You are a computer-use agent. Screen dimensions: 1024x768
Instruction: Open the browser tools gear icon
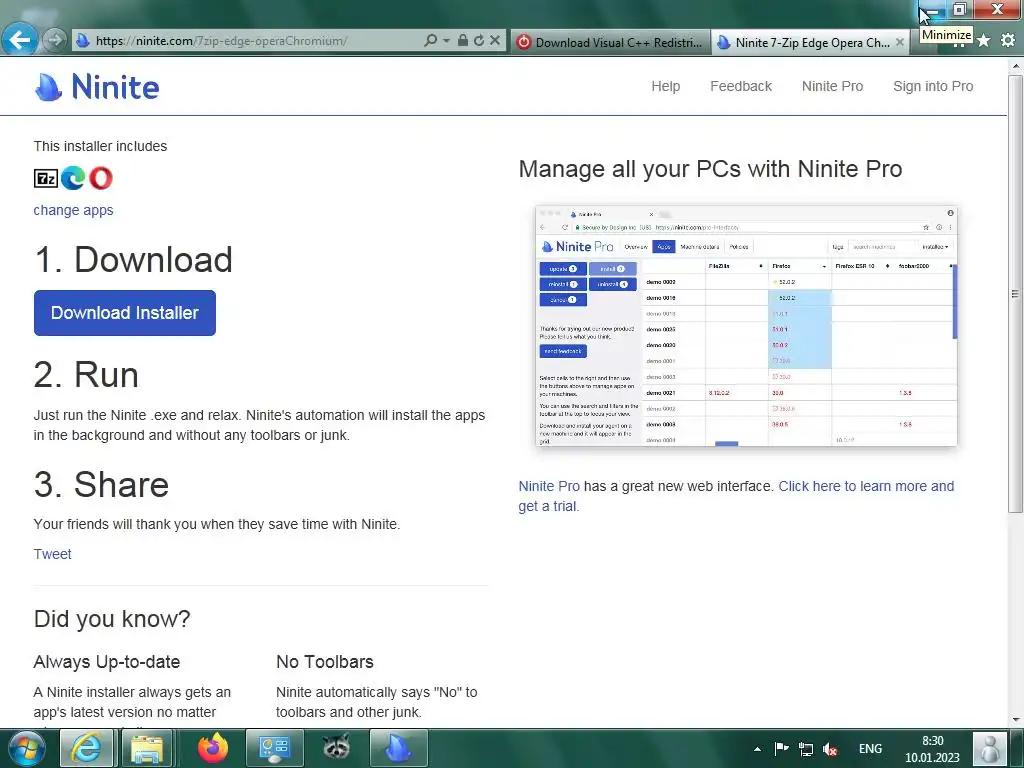click(1008, 40)
